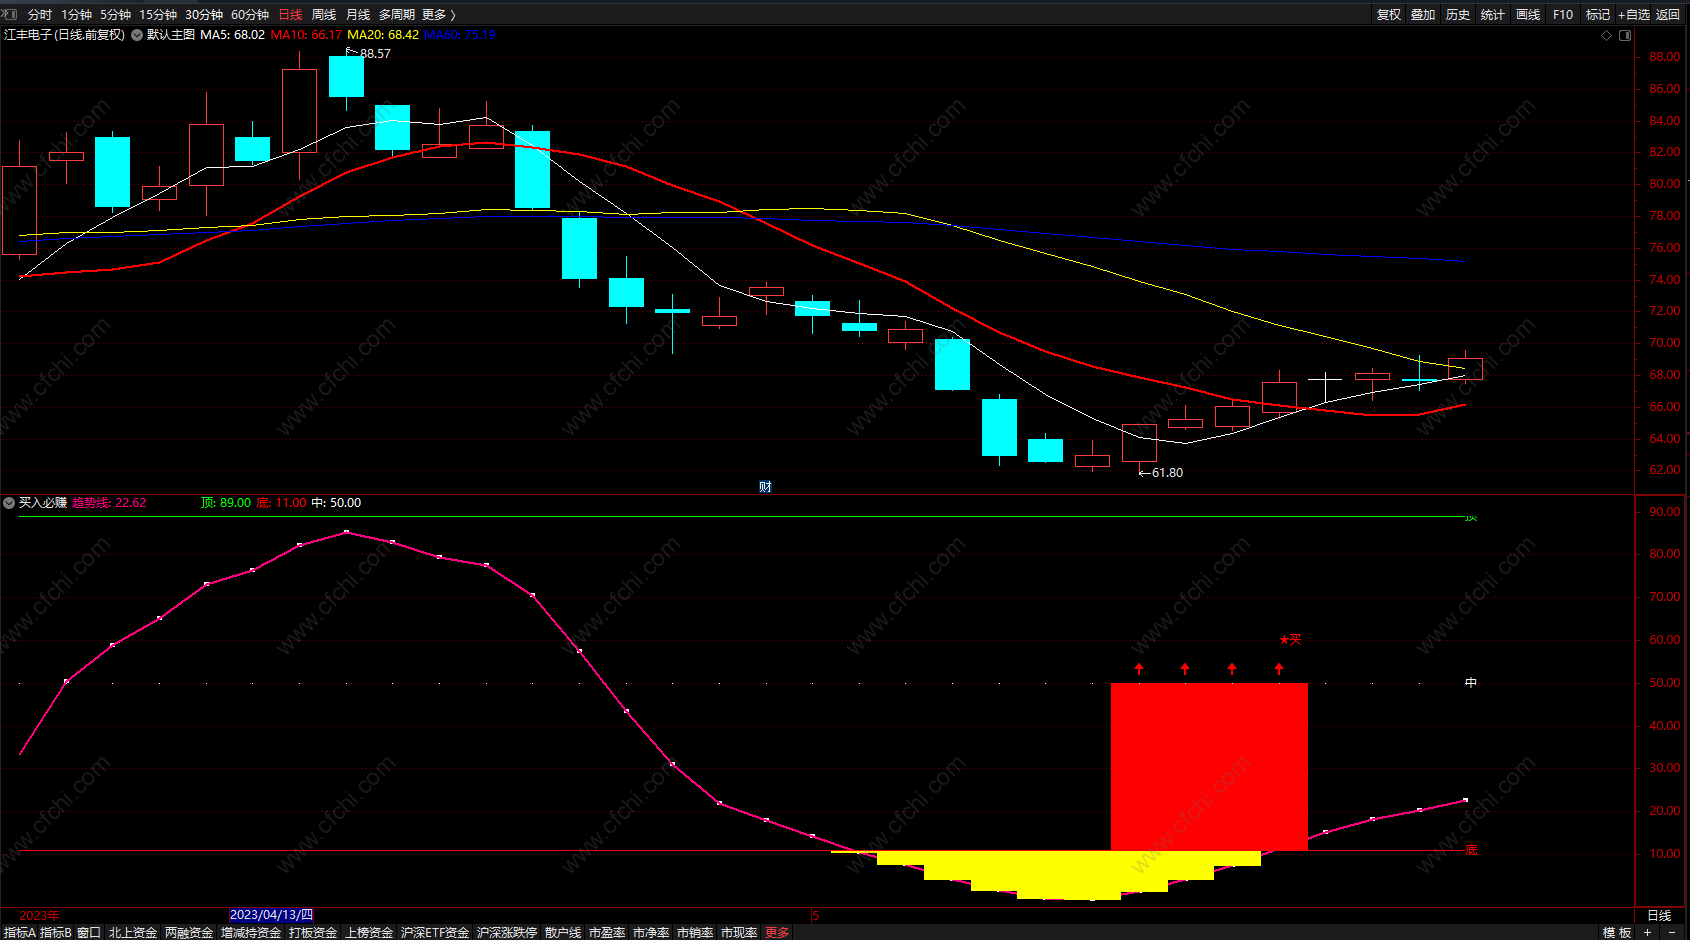Click the 财 finance marker on the chart

coord(765,487)
